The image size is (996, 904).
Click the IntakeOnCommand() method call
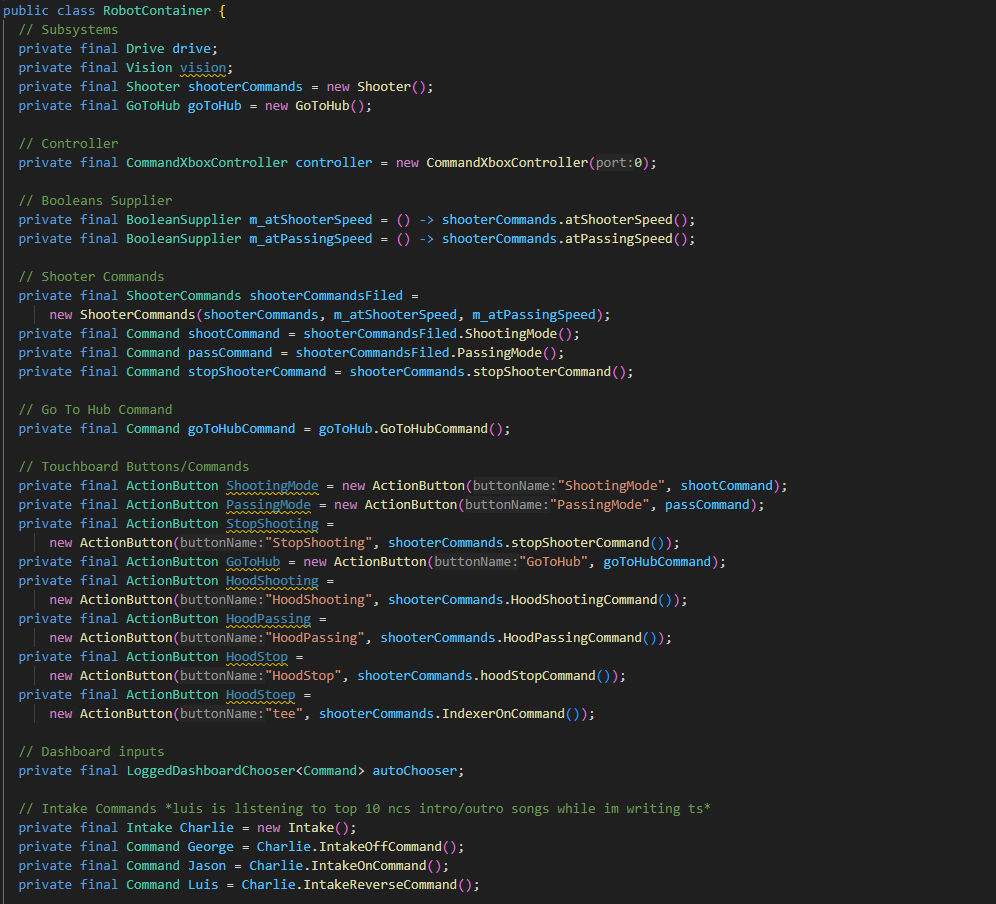(376, 866)
